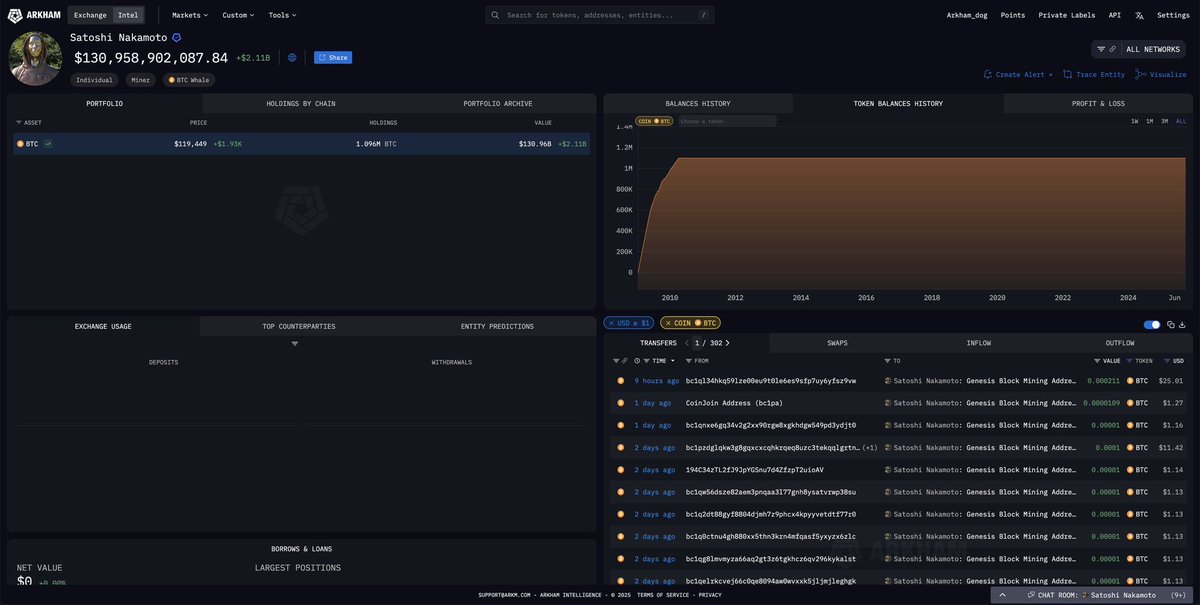
Task: Click the clock icon in TIME column header
Action: coord(637,360)
